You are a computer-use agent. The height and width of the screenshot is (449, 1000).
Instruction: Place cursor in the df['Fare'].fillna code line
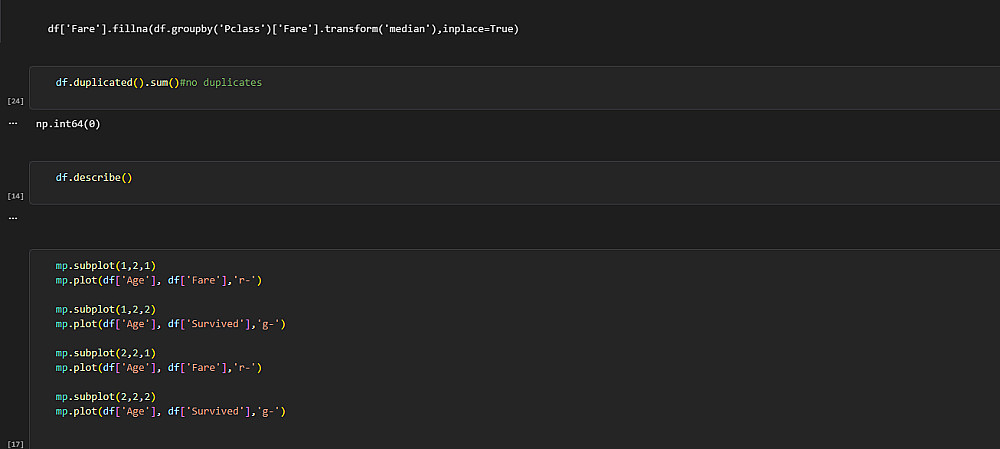click(282, 28)
